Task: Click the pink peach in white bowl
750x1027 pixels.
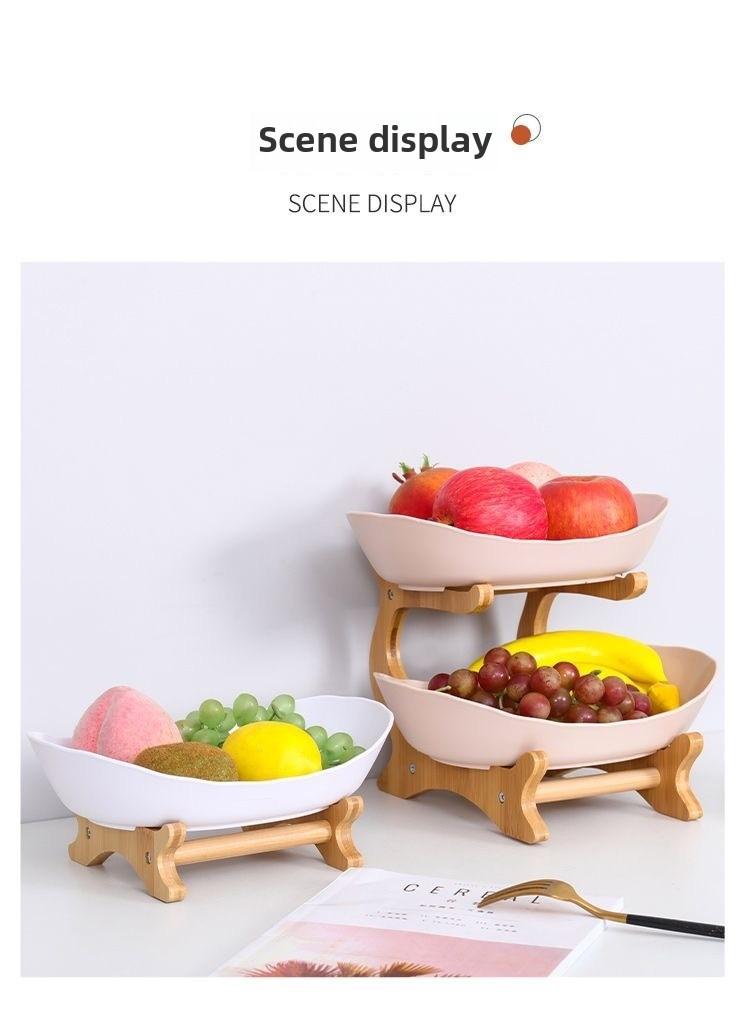Action: 124,724
